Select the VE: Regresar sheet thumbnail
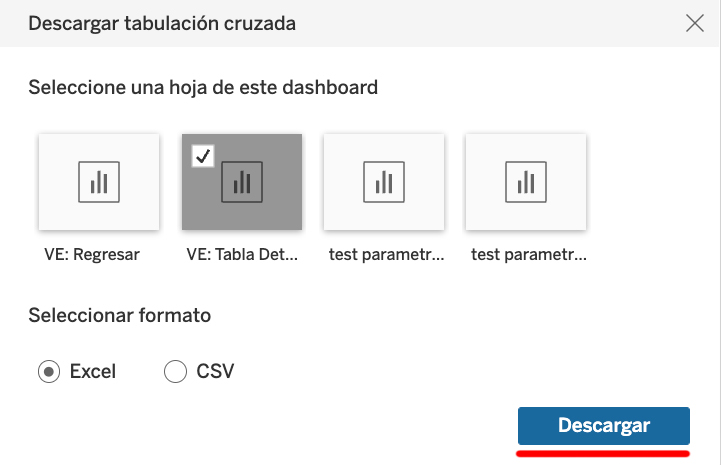Viewport: 721px width, 465px height. pos(99,182)
